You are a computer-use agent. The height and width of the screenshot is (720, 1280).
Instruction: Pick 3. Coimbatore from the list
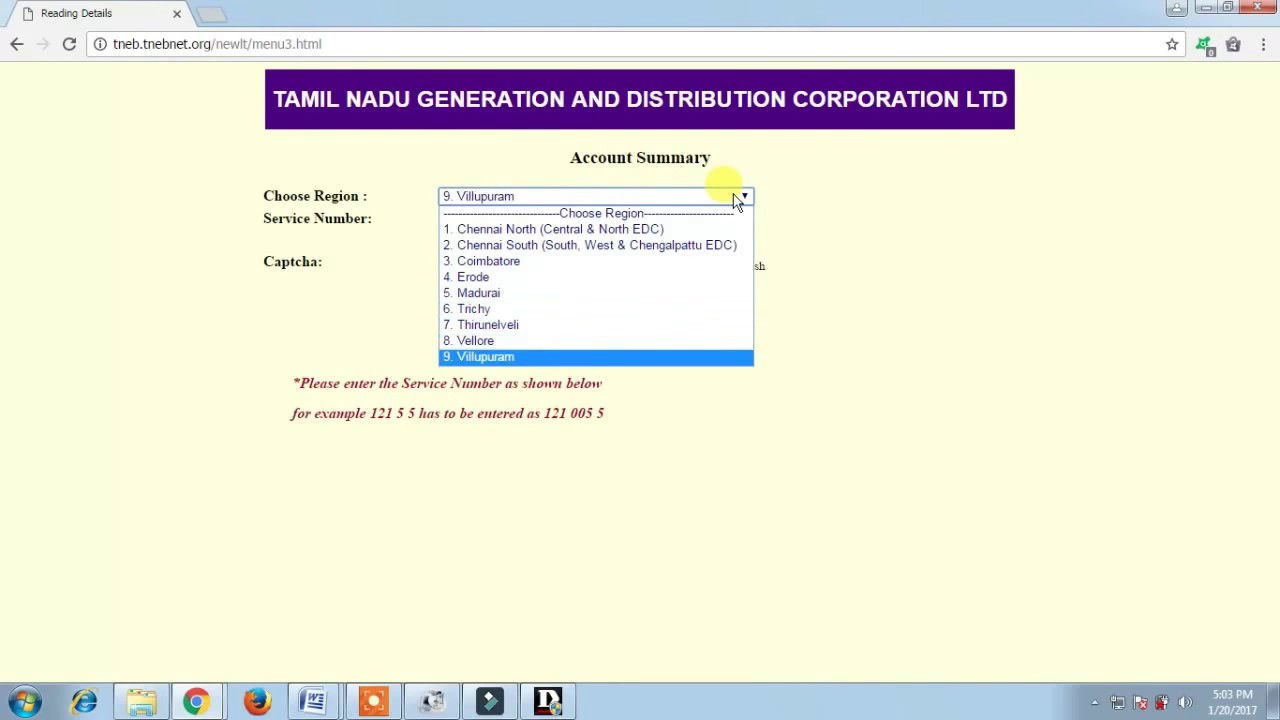596,261
